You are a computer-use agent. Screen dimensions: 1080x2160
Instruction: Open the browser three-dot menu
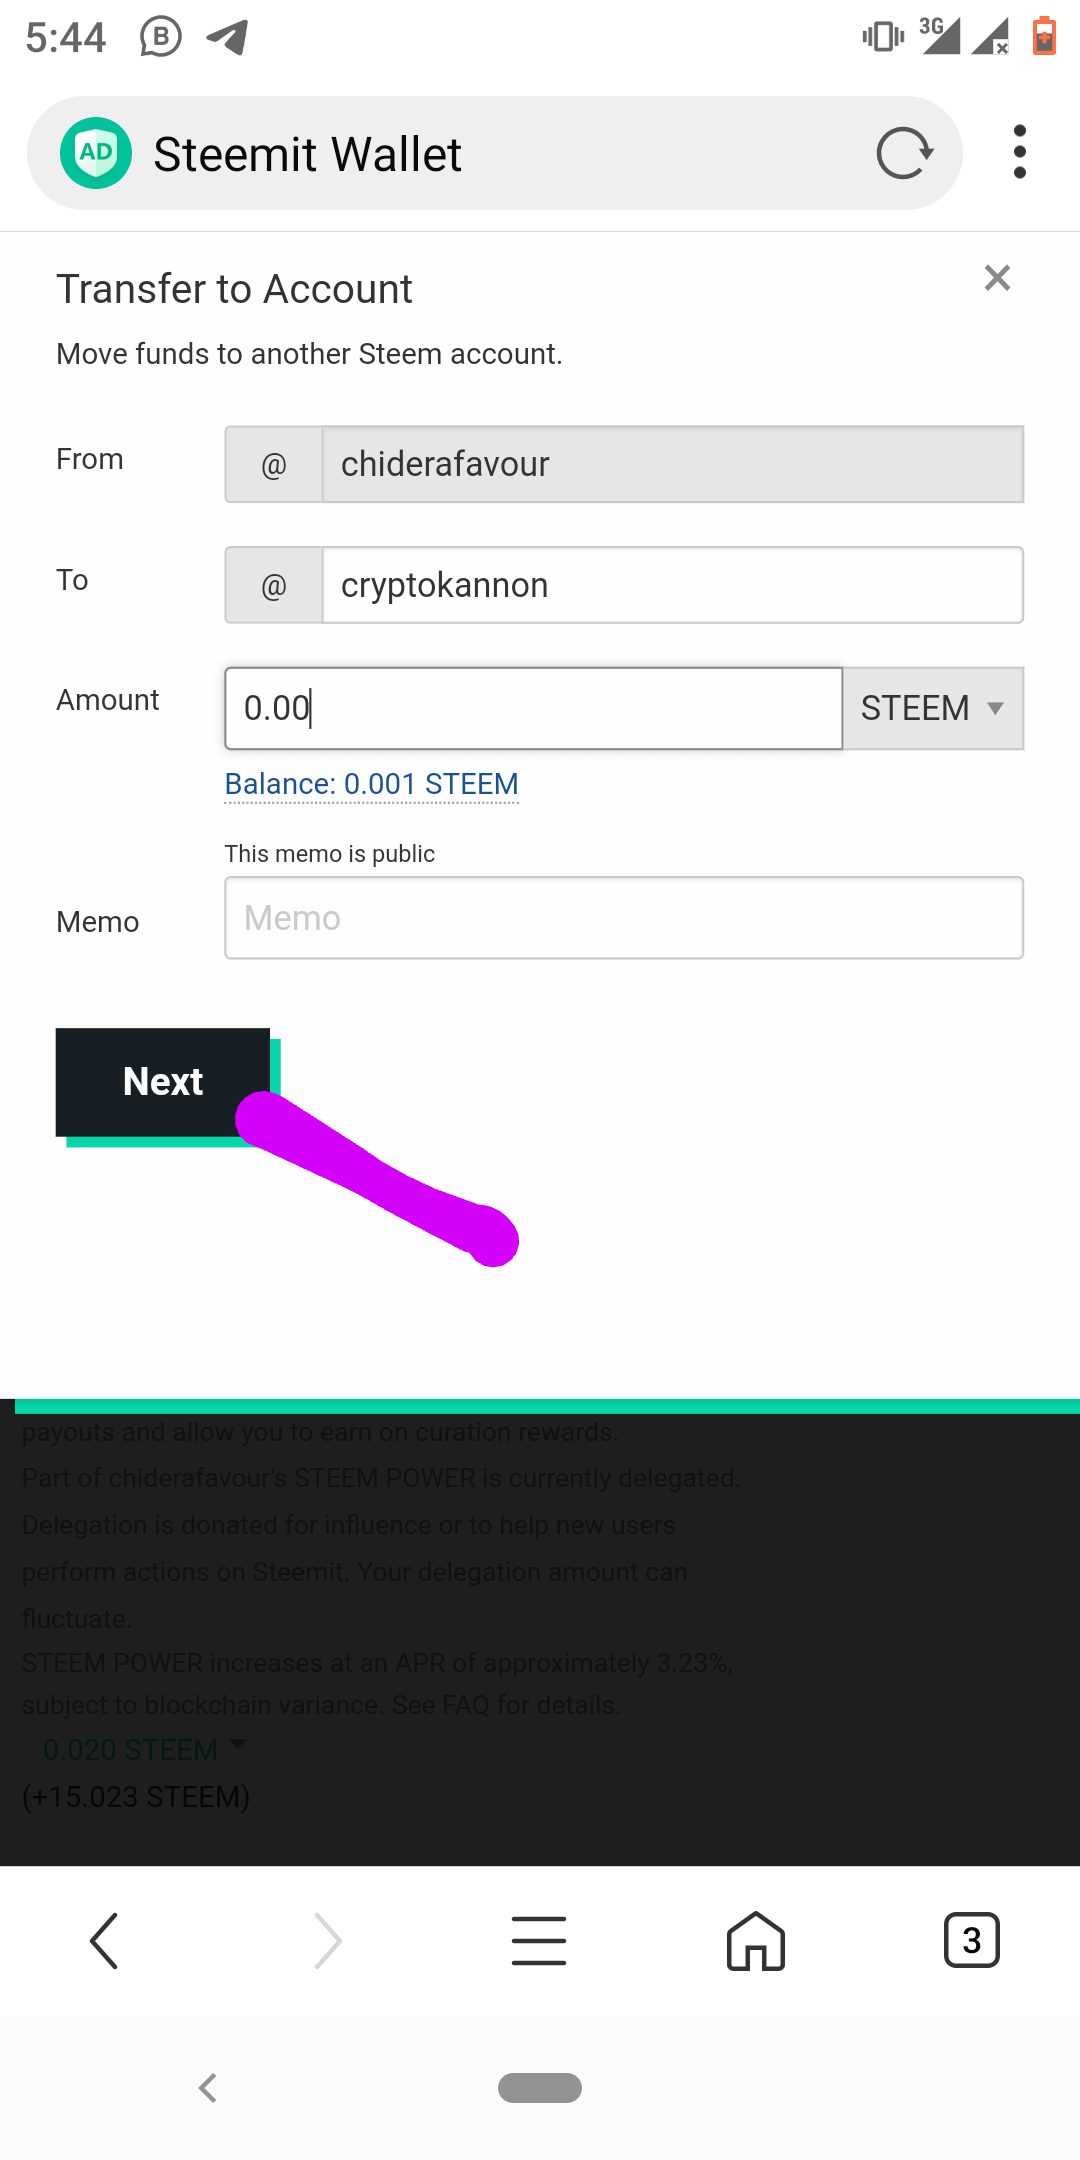(1019, 152)
